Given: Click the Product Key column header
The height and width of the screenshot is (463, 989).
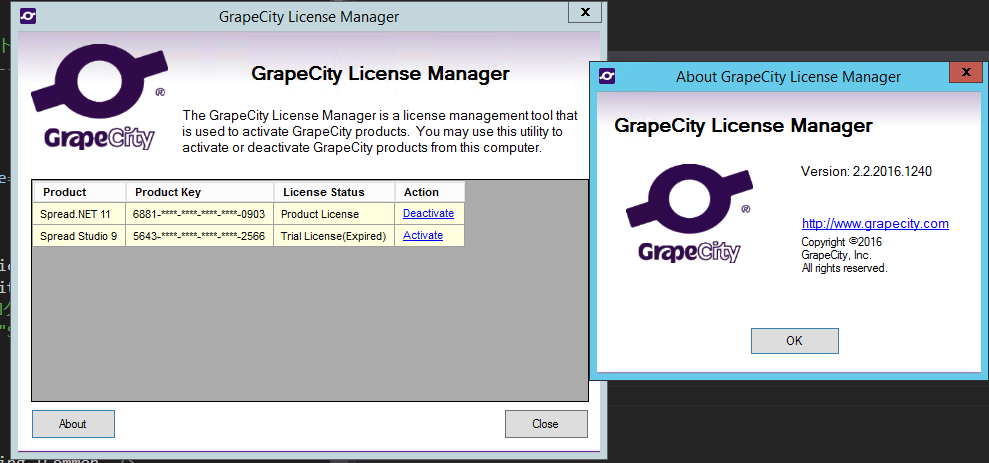Looking at the screenshot, I should (x=200, y=192).
